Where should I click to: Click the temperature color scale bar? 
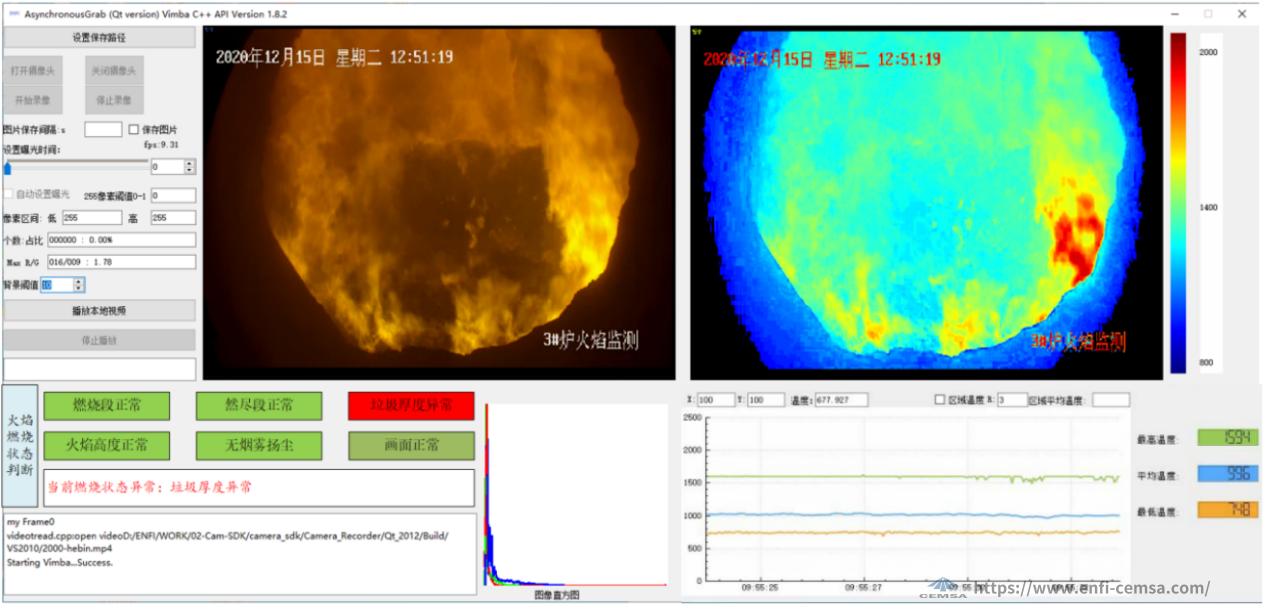[x=1178, y=203]
